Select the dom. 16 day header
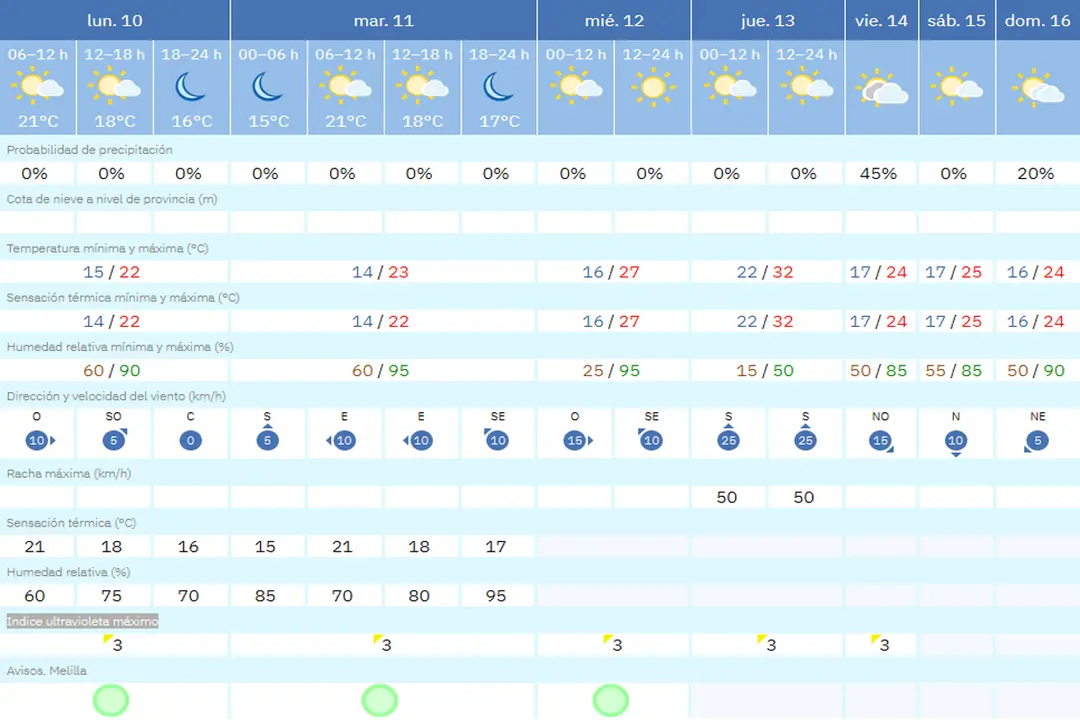 coord(1038,20)
